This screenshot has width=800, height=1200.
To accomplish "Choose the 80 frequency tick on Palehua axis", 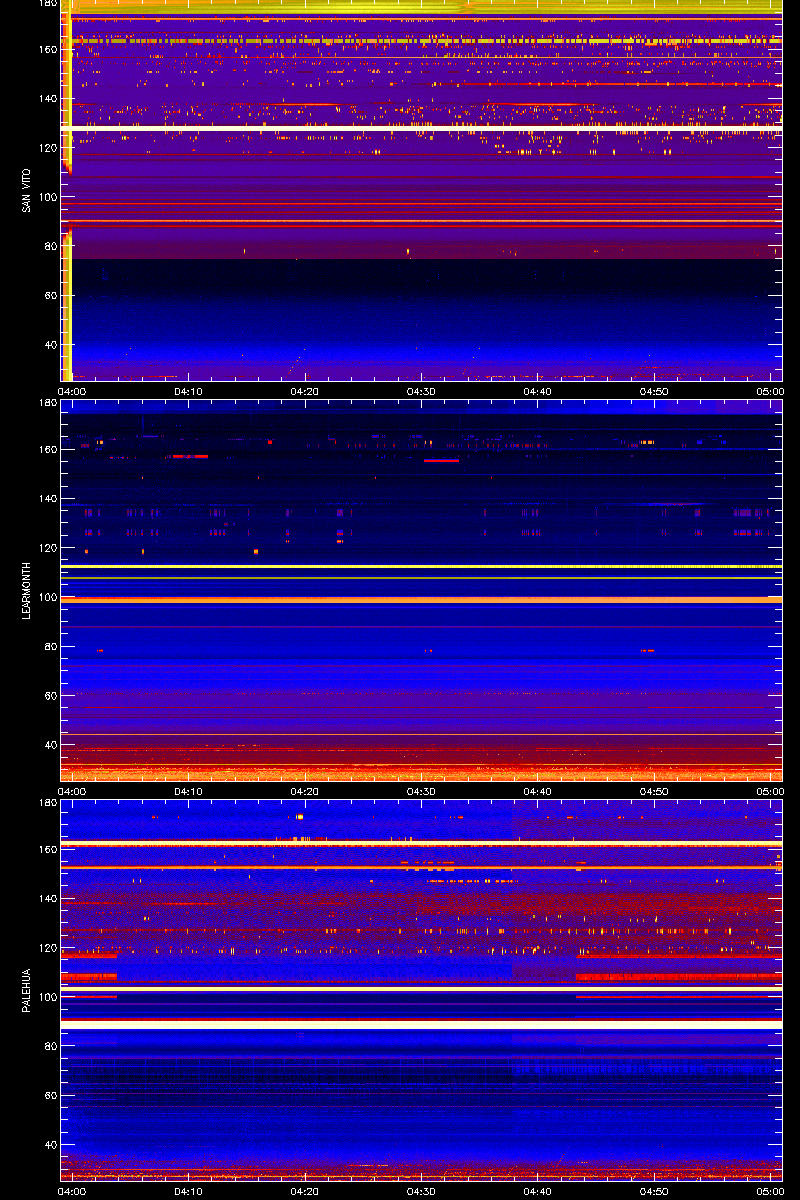I will pyautogui.click(x=51, y=1046).
